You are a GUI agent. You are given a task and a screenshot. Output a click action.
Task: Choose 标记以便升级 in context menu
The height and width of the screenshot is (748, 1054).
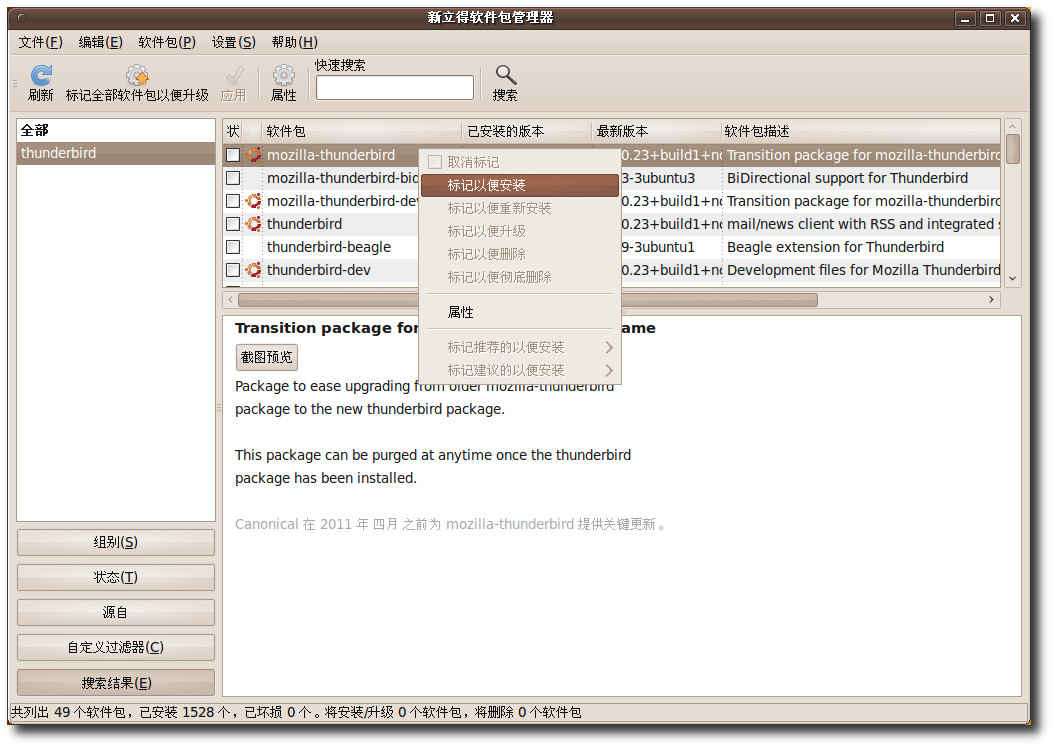[520, 231]
